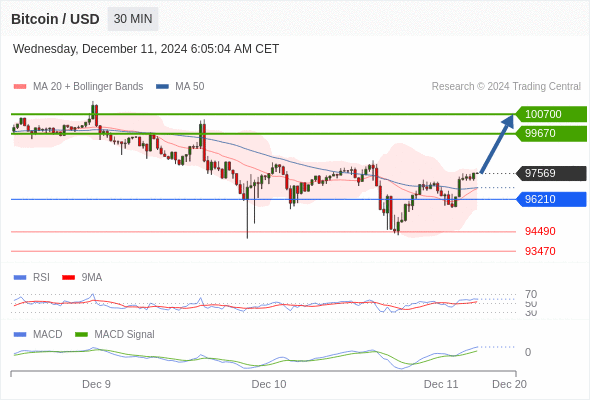Click the Dec 10 axis label

[x=269, y=384]
